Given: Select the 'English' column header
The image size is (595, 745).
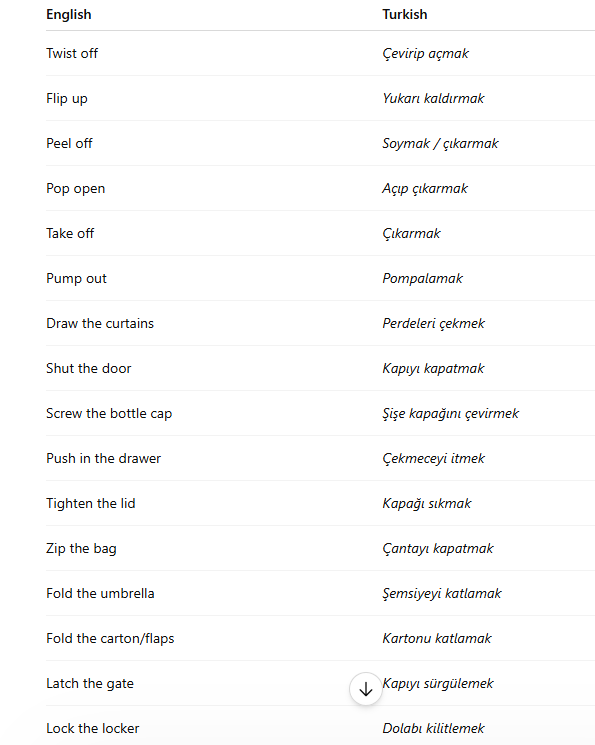Looking at the screenshot, I should click(68, 15).
